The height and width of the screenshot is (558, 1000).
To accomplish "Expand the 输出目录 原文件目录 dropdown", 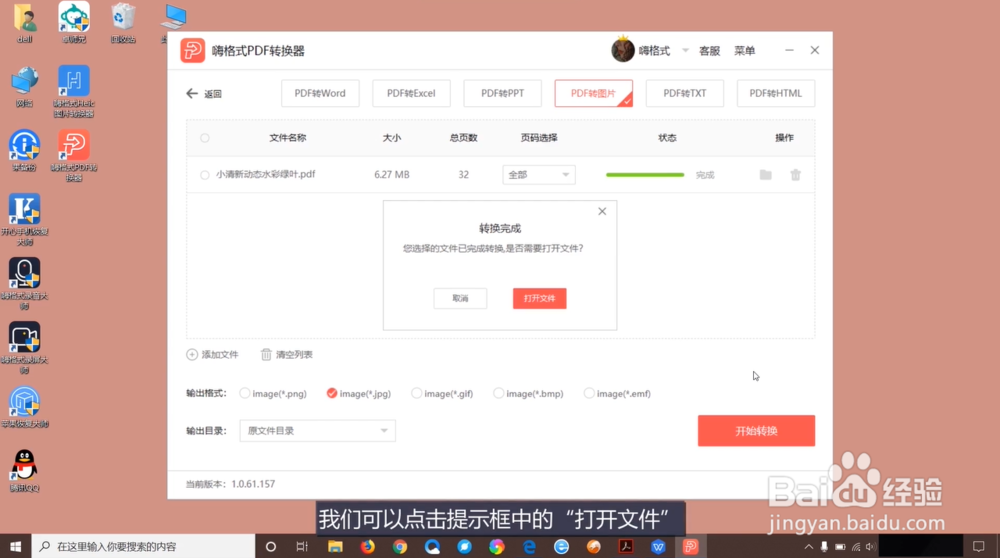I will [x=318, y=430].
